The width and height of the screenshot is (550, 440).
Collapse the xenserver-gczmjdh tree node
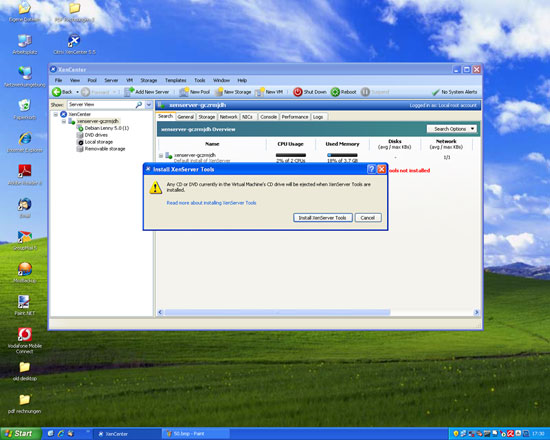point(64,121)
